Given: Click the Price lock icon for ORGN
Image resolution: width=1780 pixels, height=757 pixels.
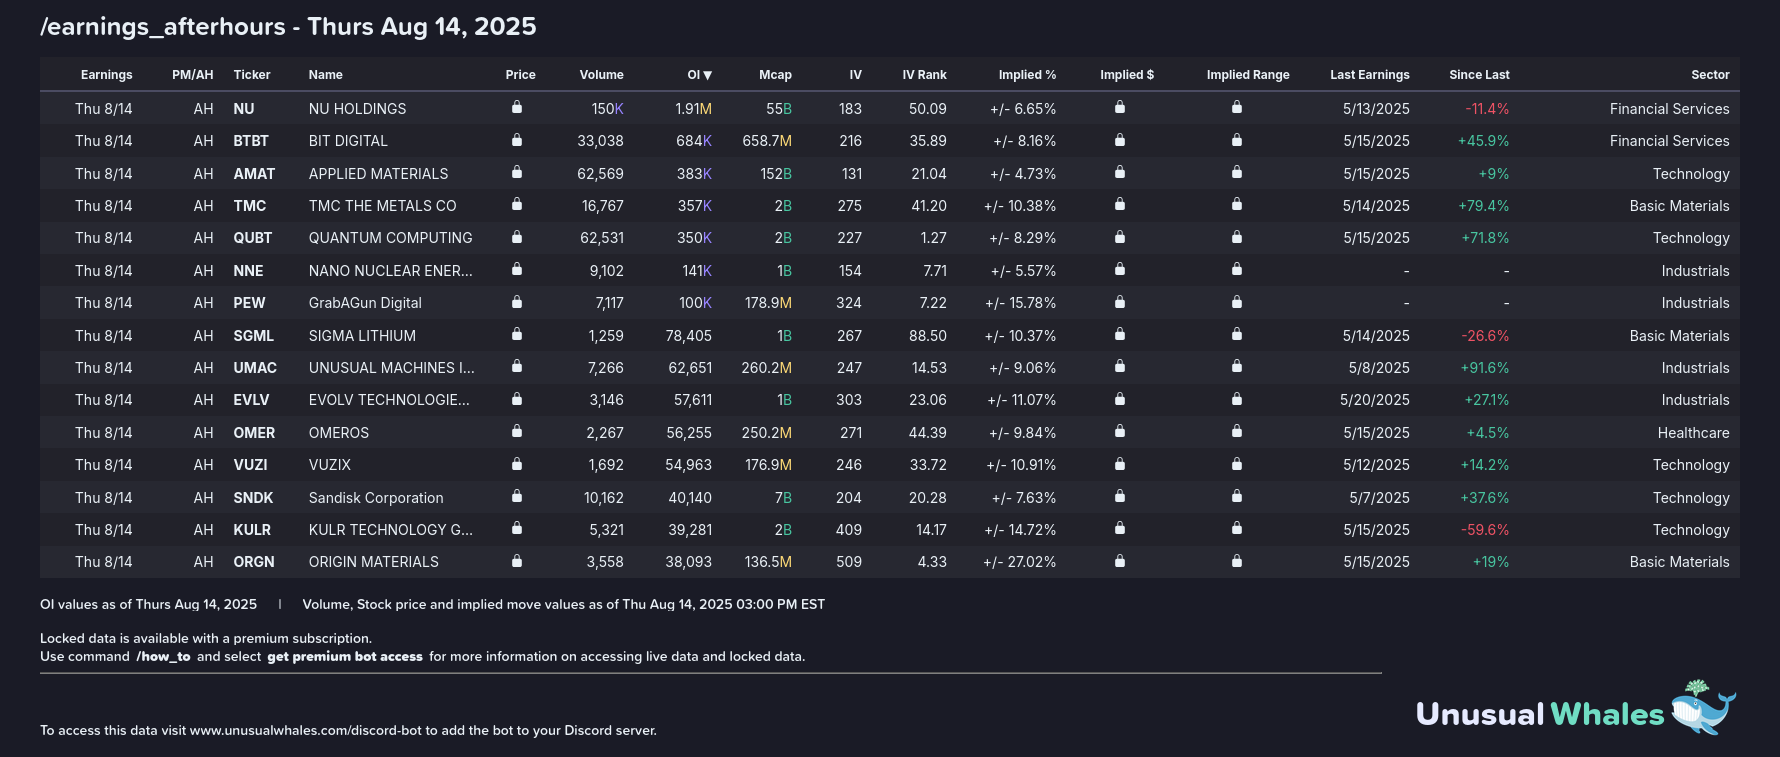Looking at the screenshot, I should pyautogui.click(x=517, y=561).
